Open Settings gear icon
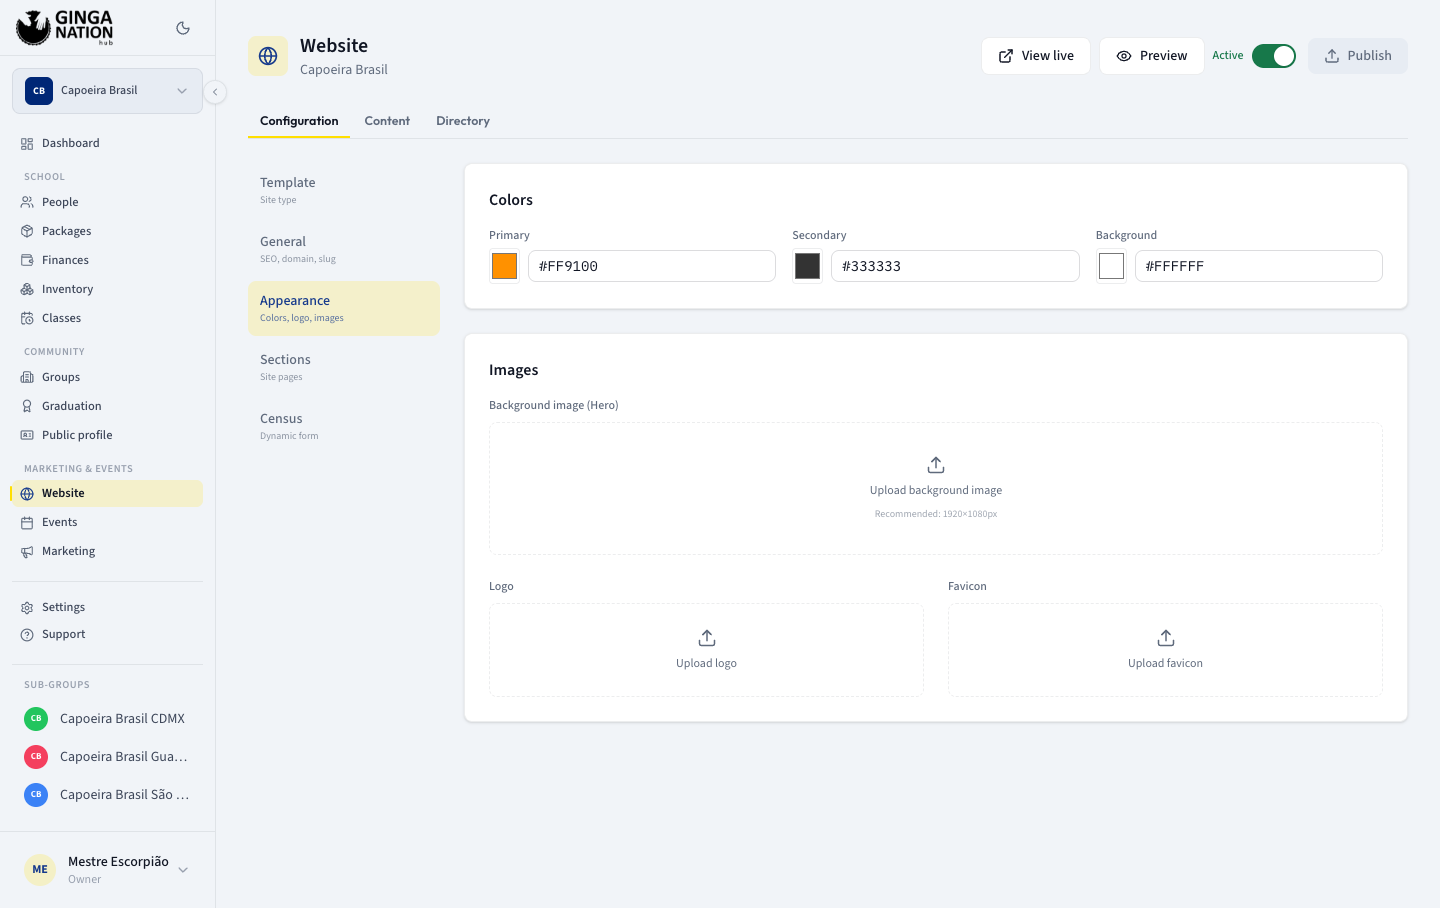 (27, 607)
